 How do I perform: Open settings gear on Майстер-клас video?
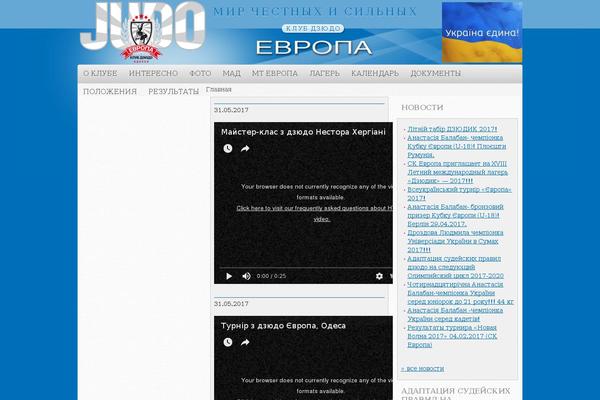(x=379, y=276)
